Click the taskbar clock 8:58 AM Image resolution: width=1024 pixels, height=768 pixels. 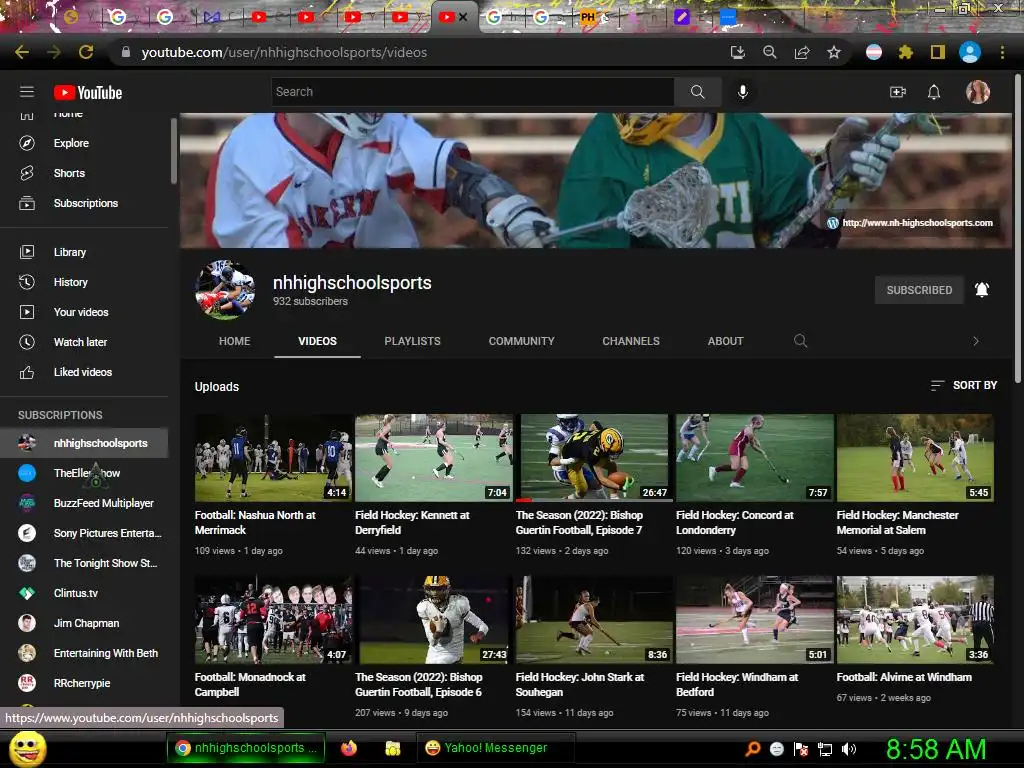click(936, 749)
